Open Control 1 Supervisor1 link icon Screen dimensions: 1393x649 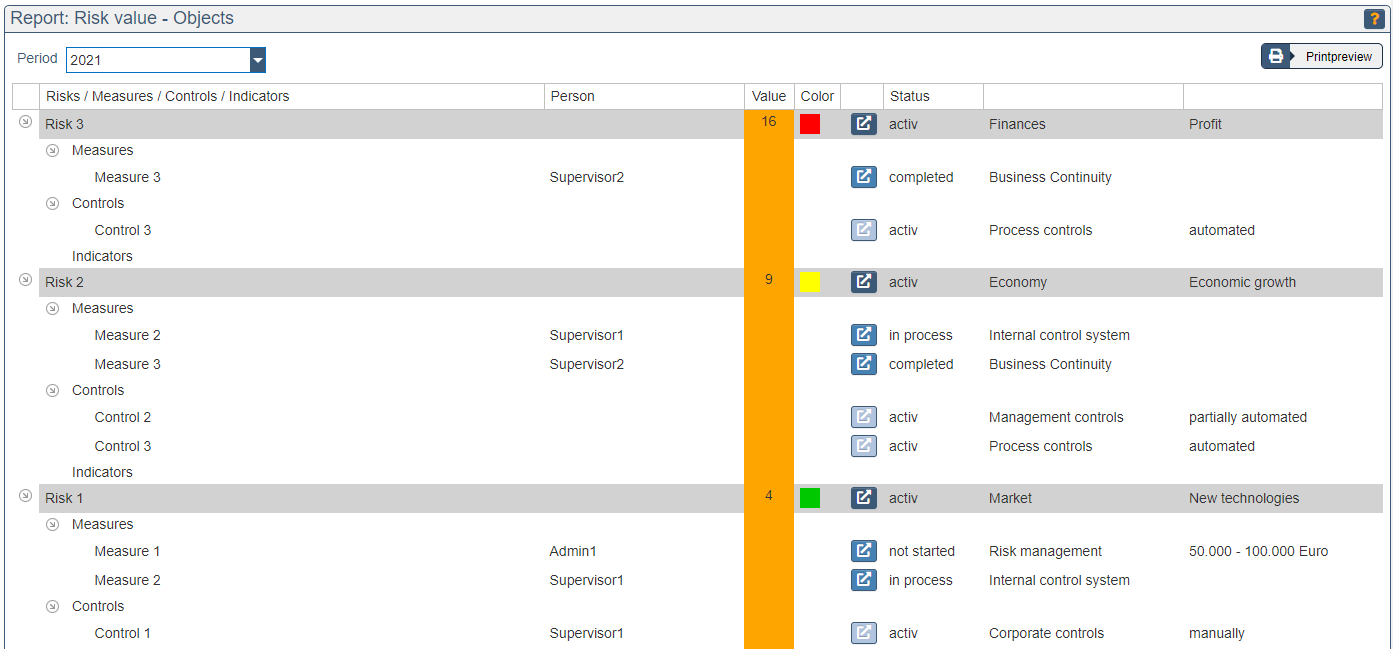pos(863,633)
